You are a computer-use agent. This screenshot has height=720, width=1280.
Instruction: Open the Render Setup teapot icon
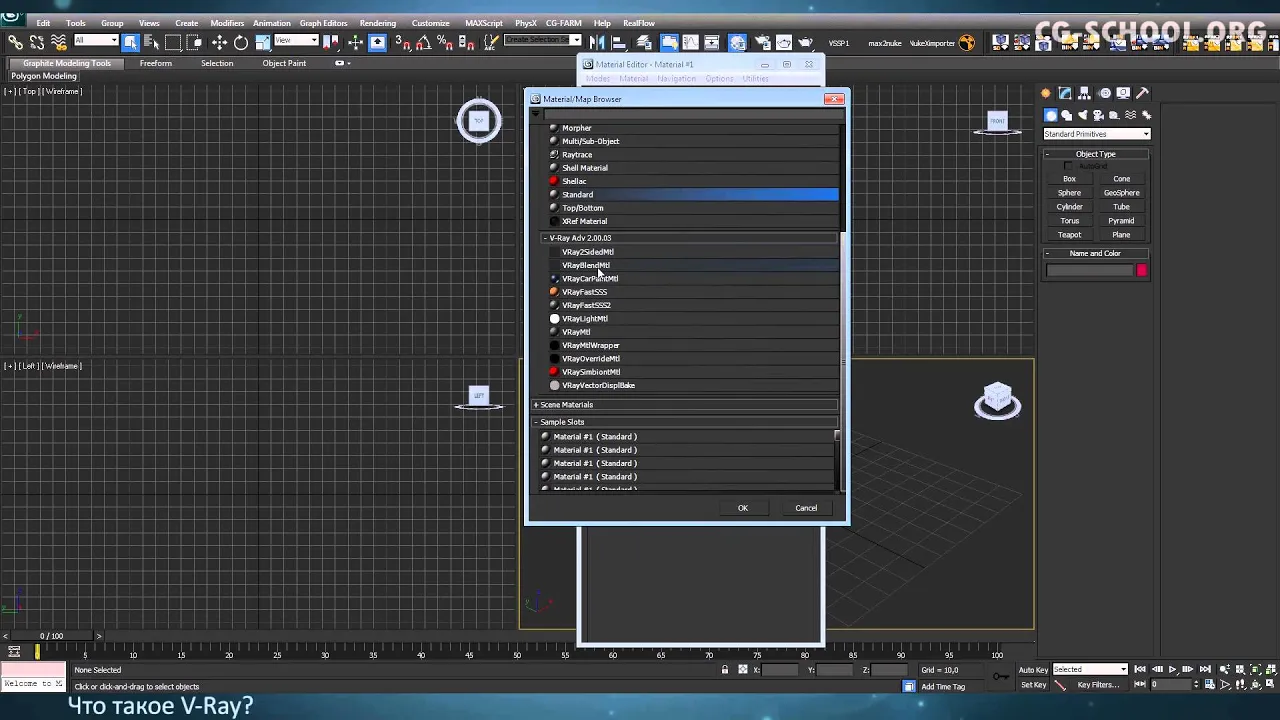761,42
